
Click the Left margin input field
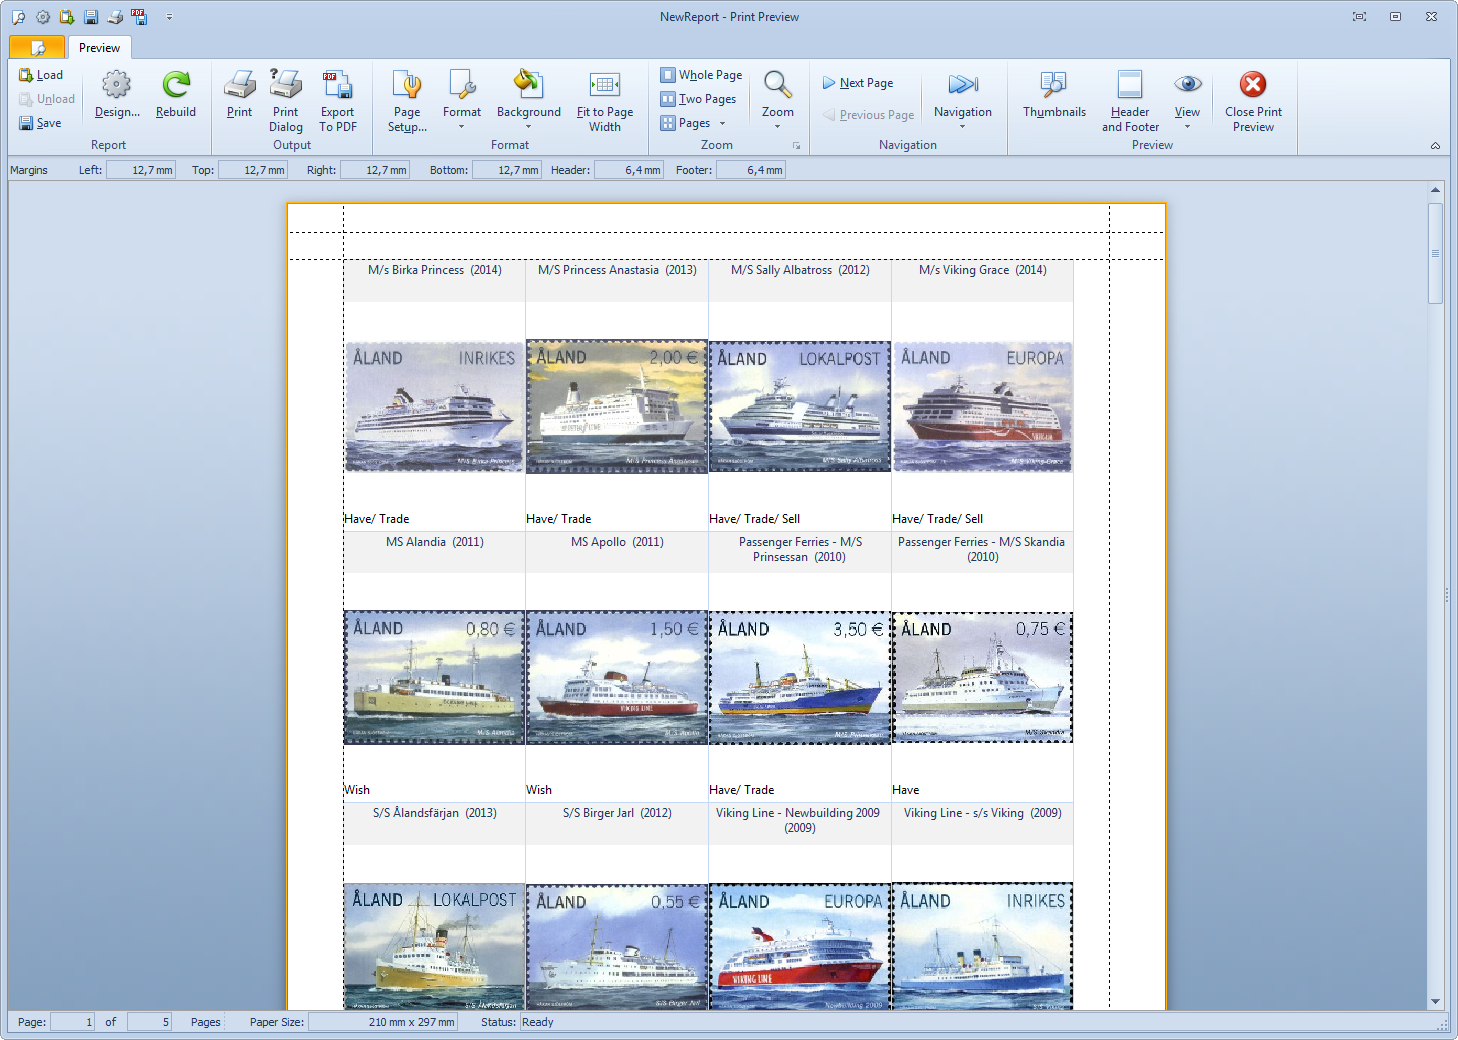pos(140,170)
